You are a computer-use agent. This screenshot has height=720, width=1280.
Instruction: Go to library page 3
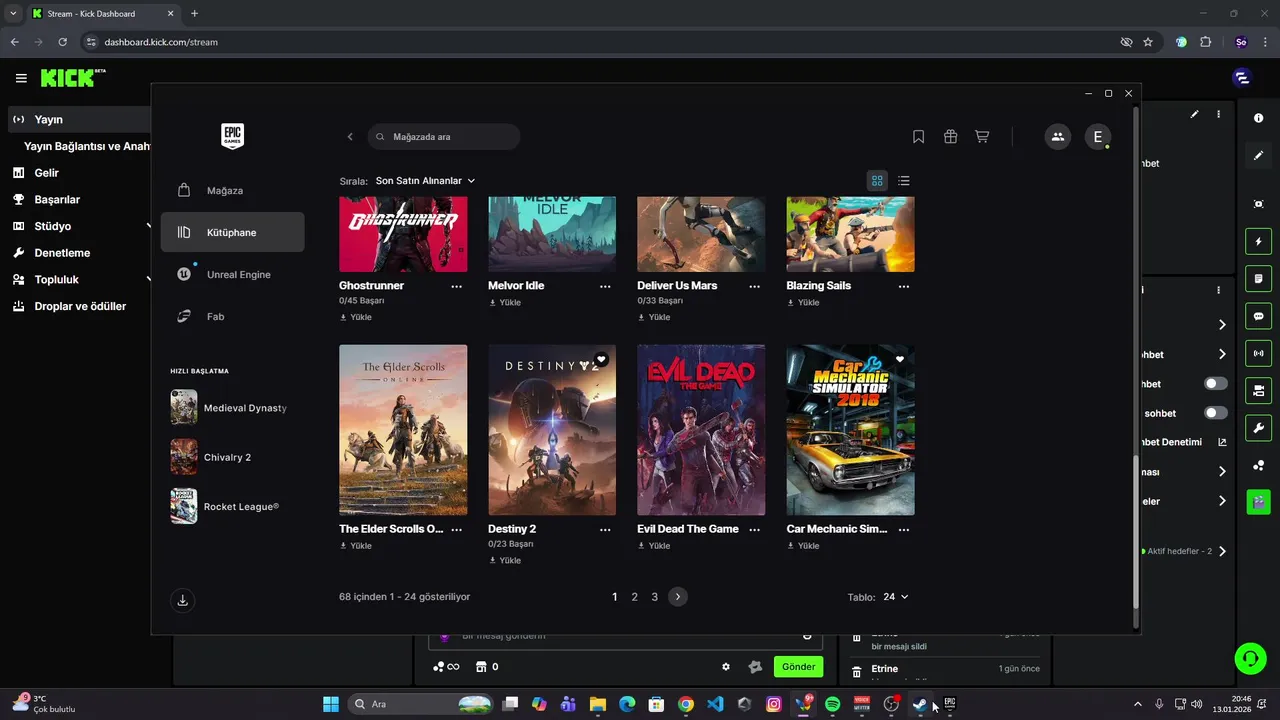[655, 597]
